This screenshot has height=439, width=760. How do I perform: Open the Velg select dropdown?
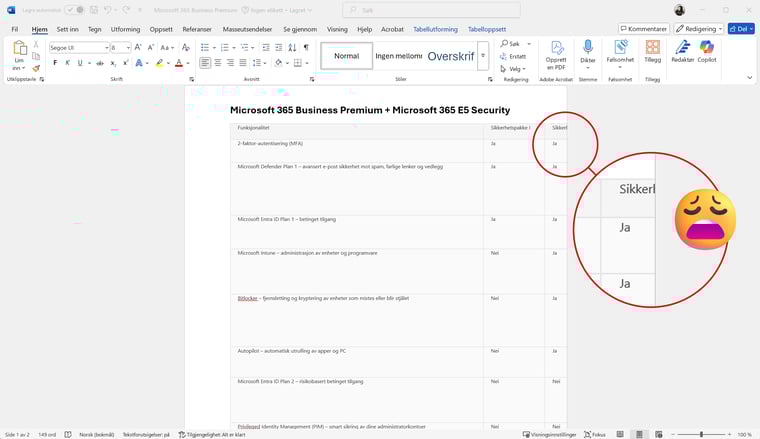(513, 69)
